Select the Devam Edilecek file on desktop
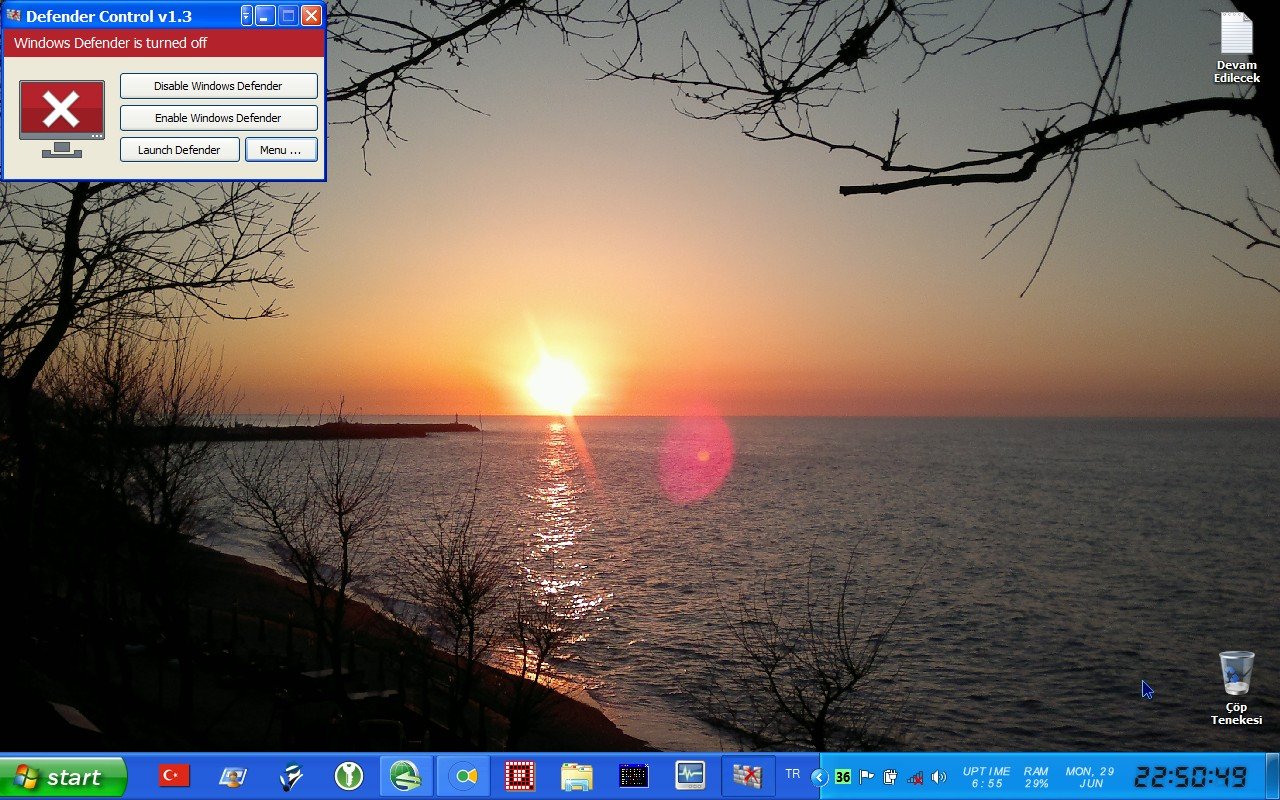The width and height of the screenshot is (1280, 800). coord(1237,48)
